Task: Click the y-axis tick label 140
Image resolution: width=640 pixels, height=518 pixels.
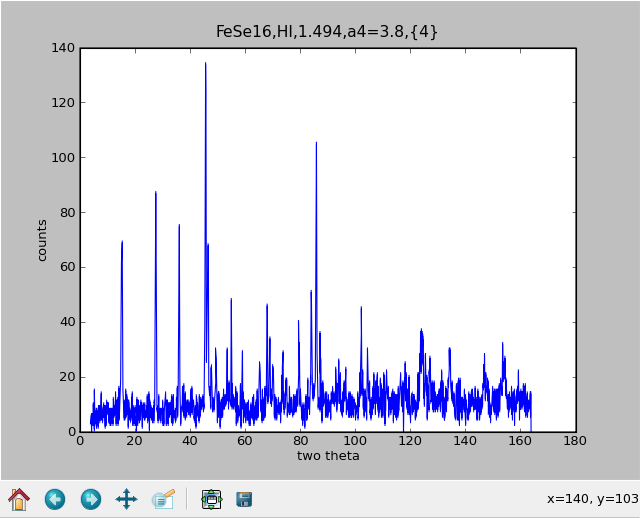Action: pos(63,48)
